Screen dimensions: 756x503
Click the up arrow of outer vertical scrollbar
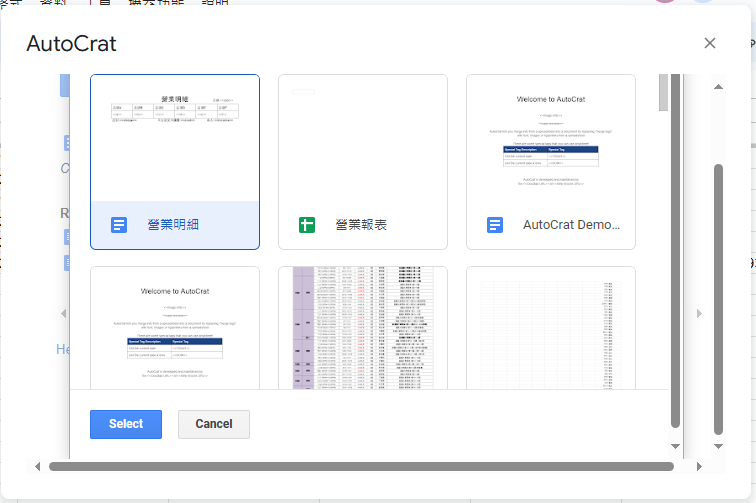click(718, 87)
